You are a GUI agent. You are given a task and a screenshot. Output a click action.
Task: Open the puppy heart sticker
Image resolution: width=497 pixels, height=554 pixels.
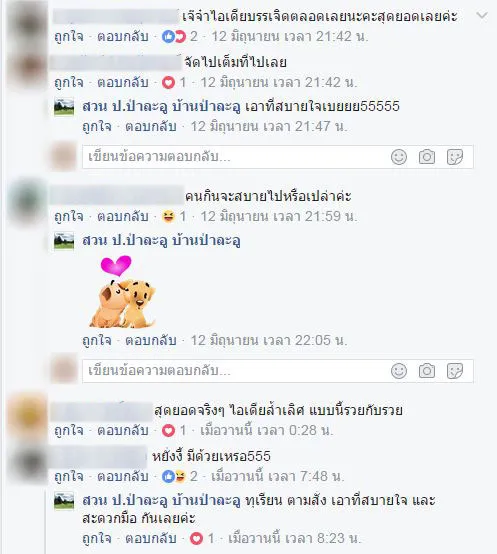click(122, 292)
